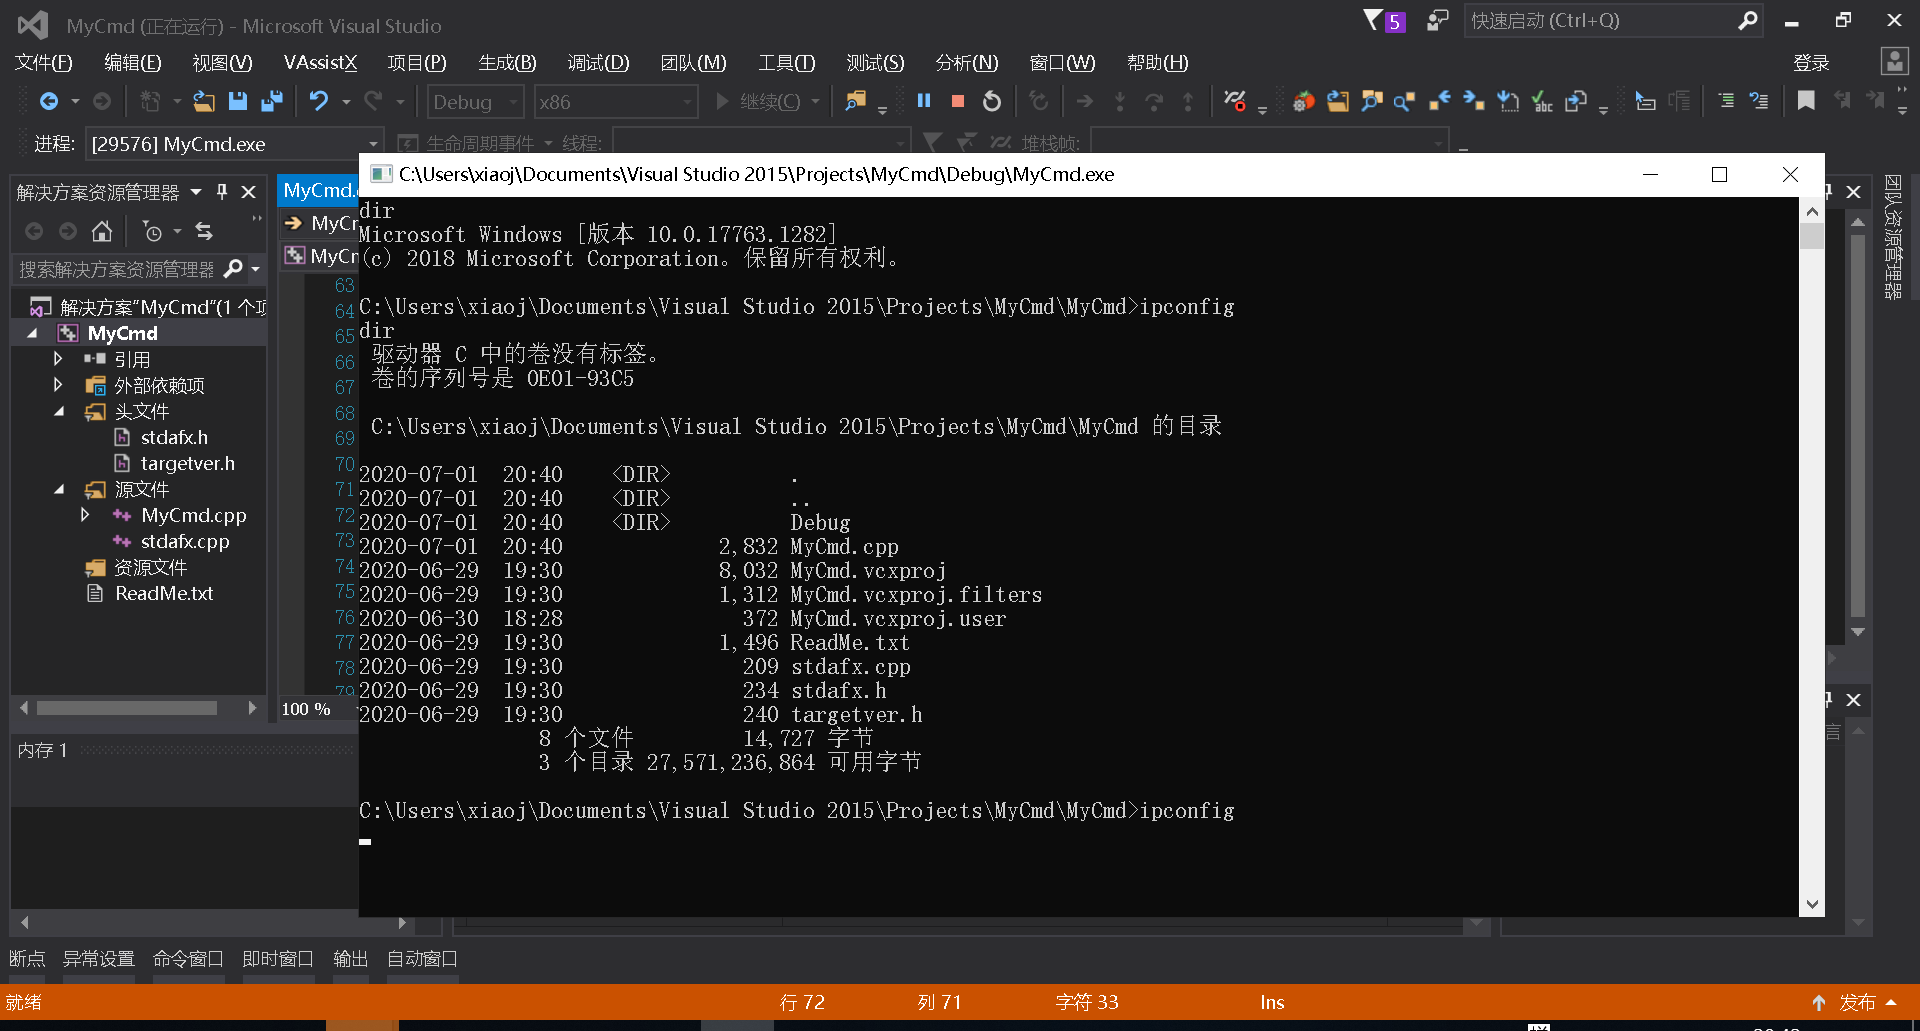Image resolution: width=1920 pixels, height=1031 pixels.
Task: Click the Undo arrow icon
Action: coord(318,101)
